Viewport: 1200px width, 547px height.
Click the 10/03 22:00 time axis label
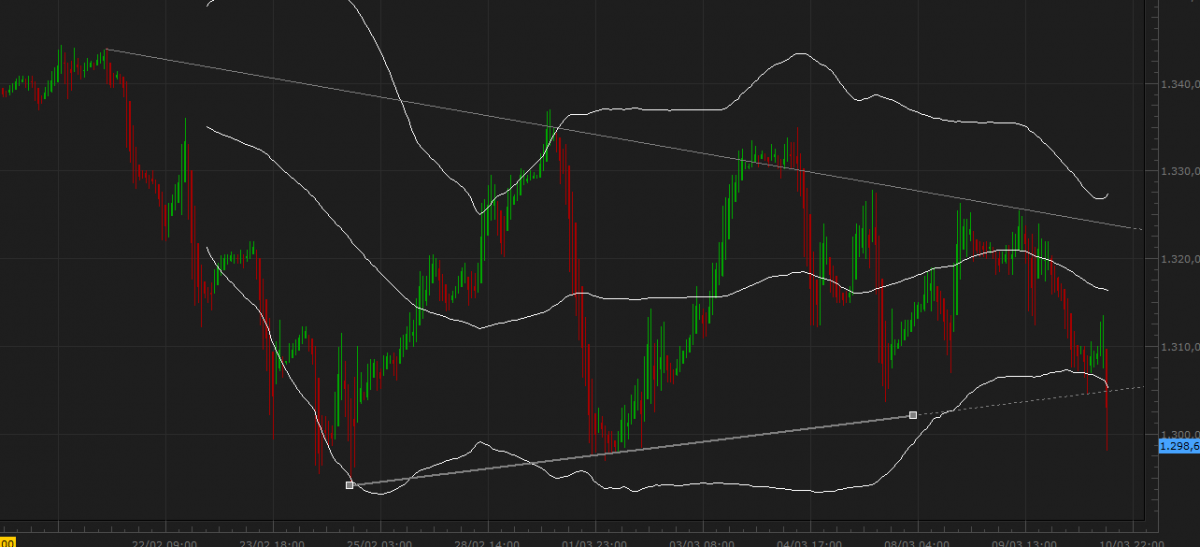pyautogui.click(x=1132, y=541)
